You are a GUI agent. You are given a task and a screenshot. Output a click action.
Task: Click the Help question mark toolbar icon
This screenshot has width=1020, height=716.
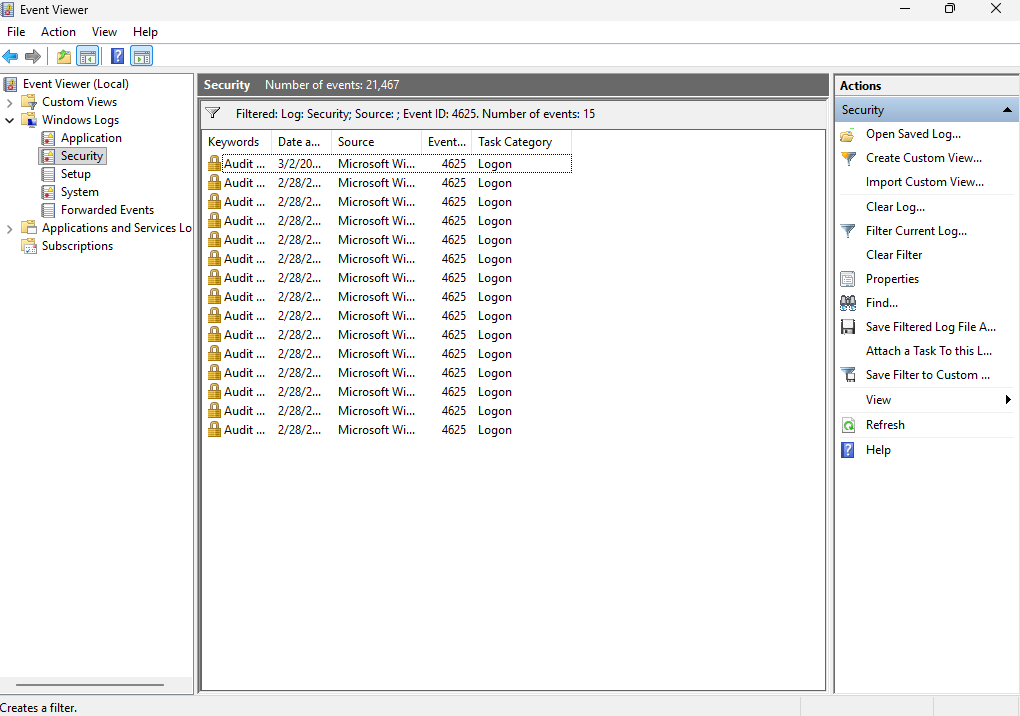[117, 56]
